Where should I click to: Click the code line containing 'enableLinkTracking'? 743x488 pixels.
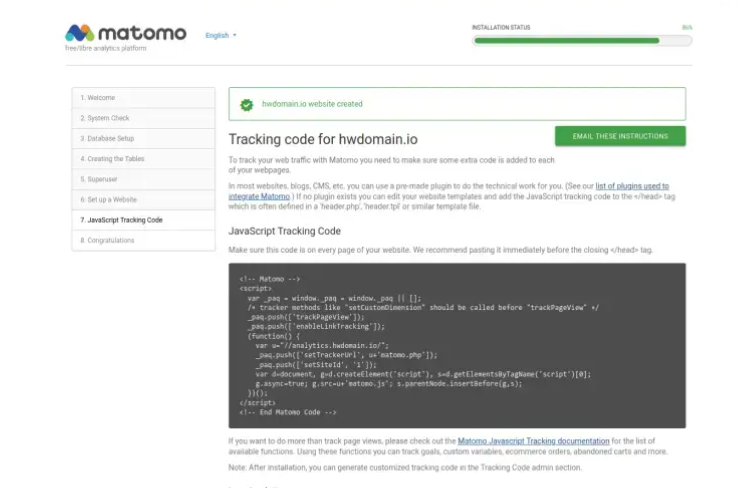pyautogui.click(x=316, y=326)
